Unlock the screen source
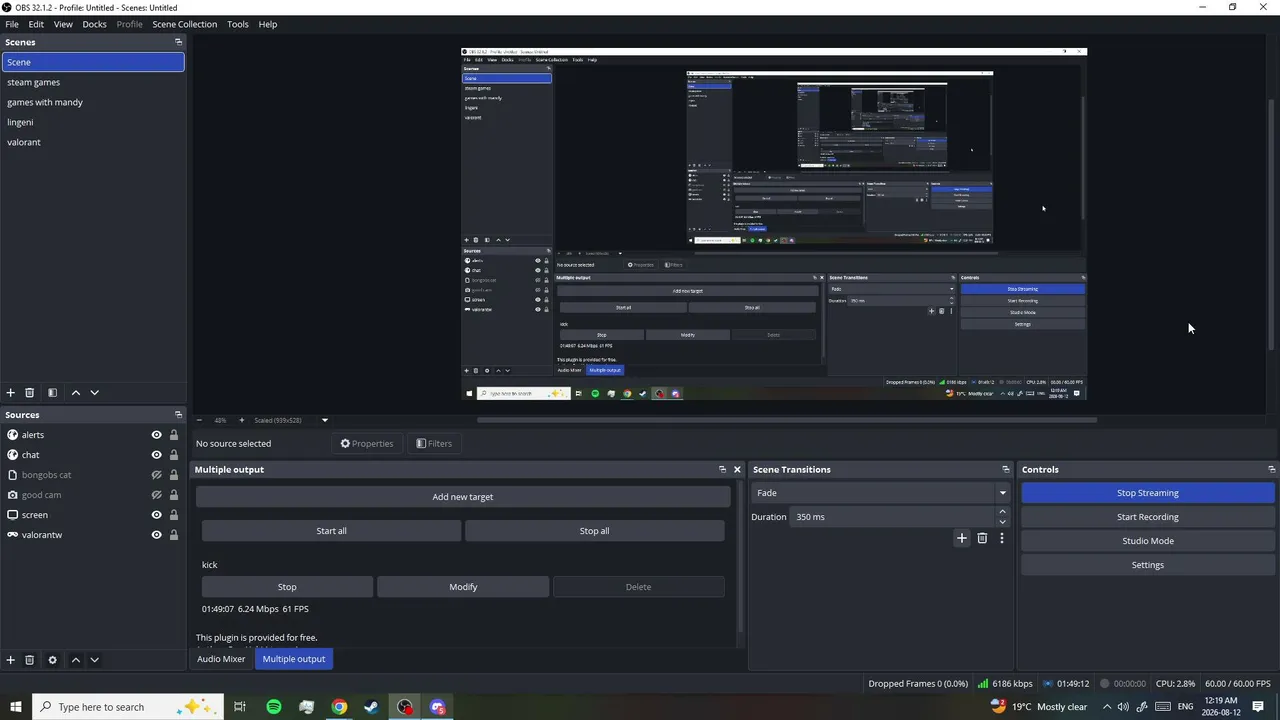This screenshot has width=1280, height=720. point(174,515)
